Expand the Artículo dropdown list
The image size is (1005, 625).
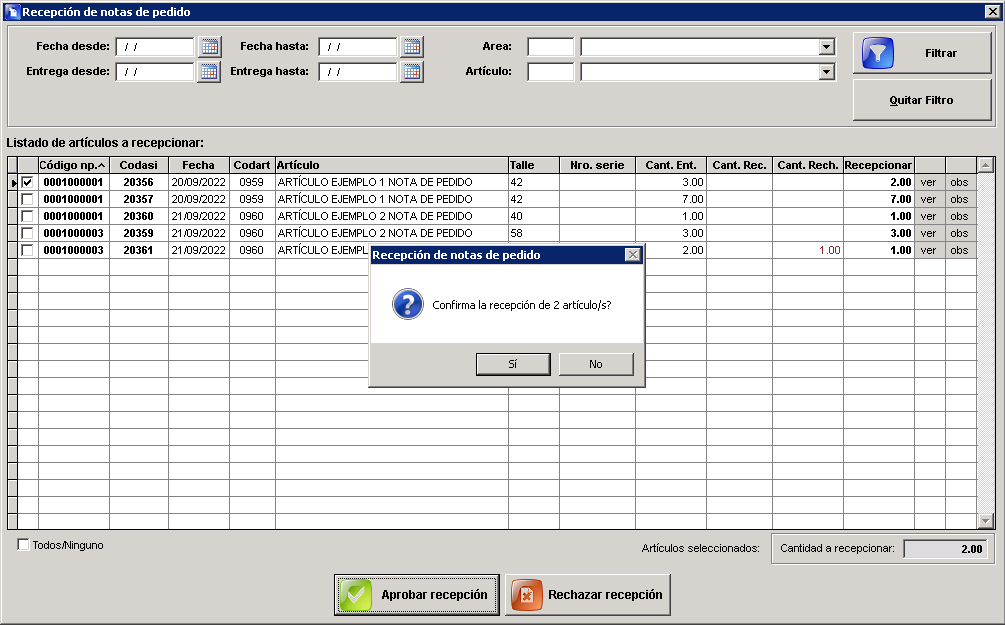click(827, 72)
